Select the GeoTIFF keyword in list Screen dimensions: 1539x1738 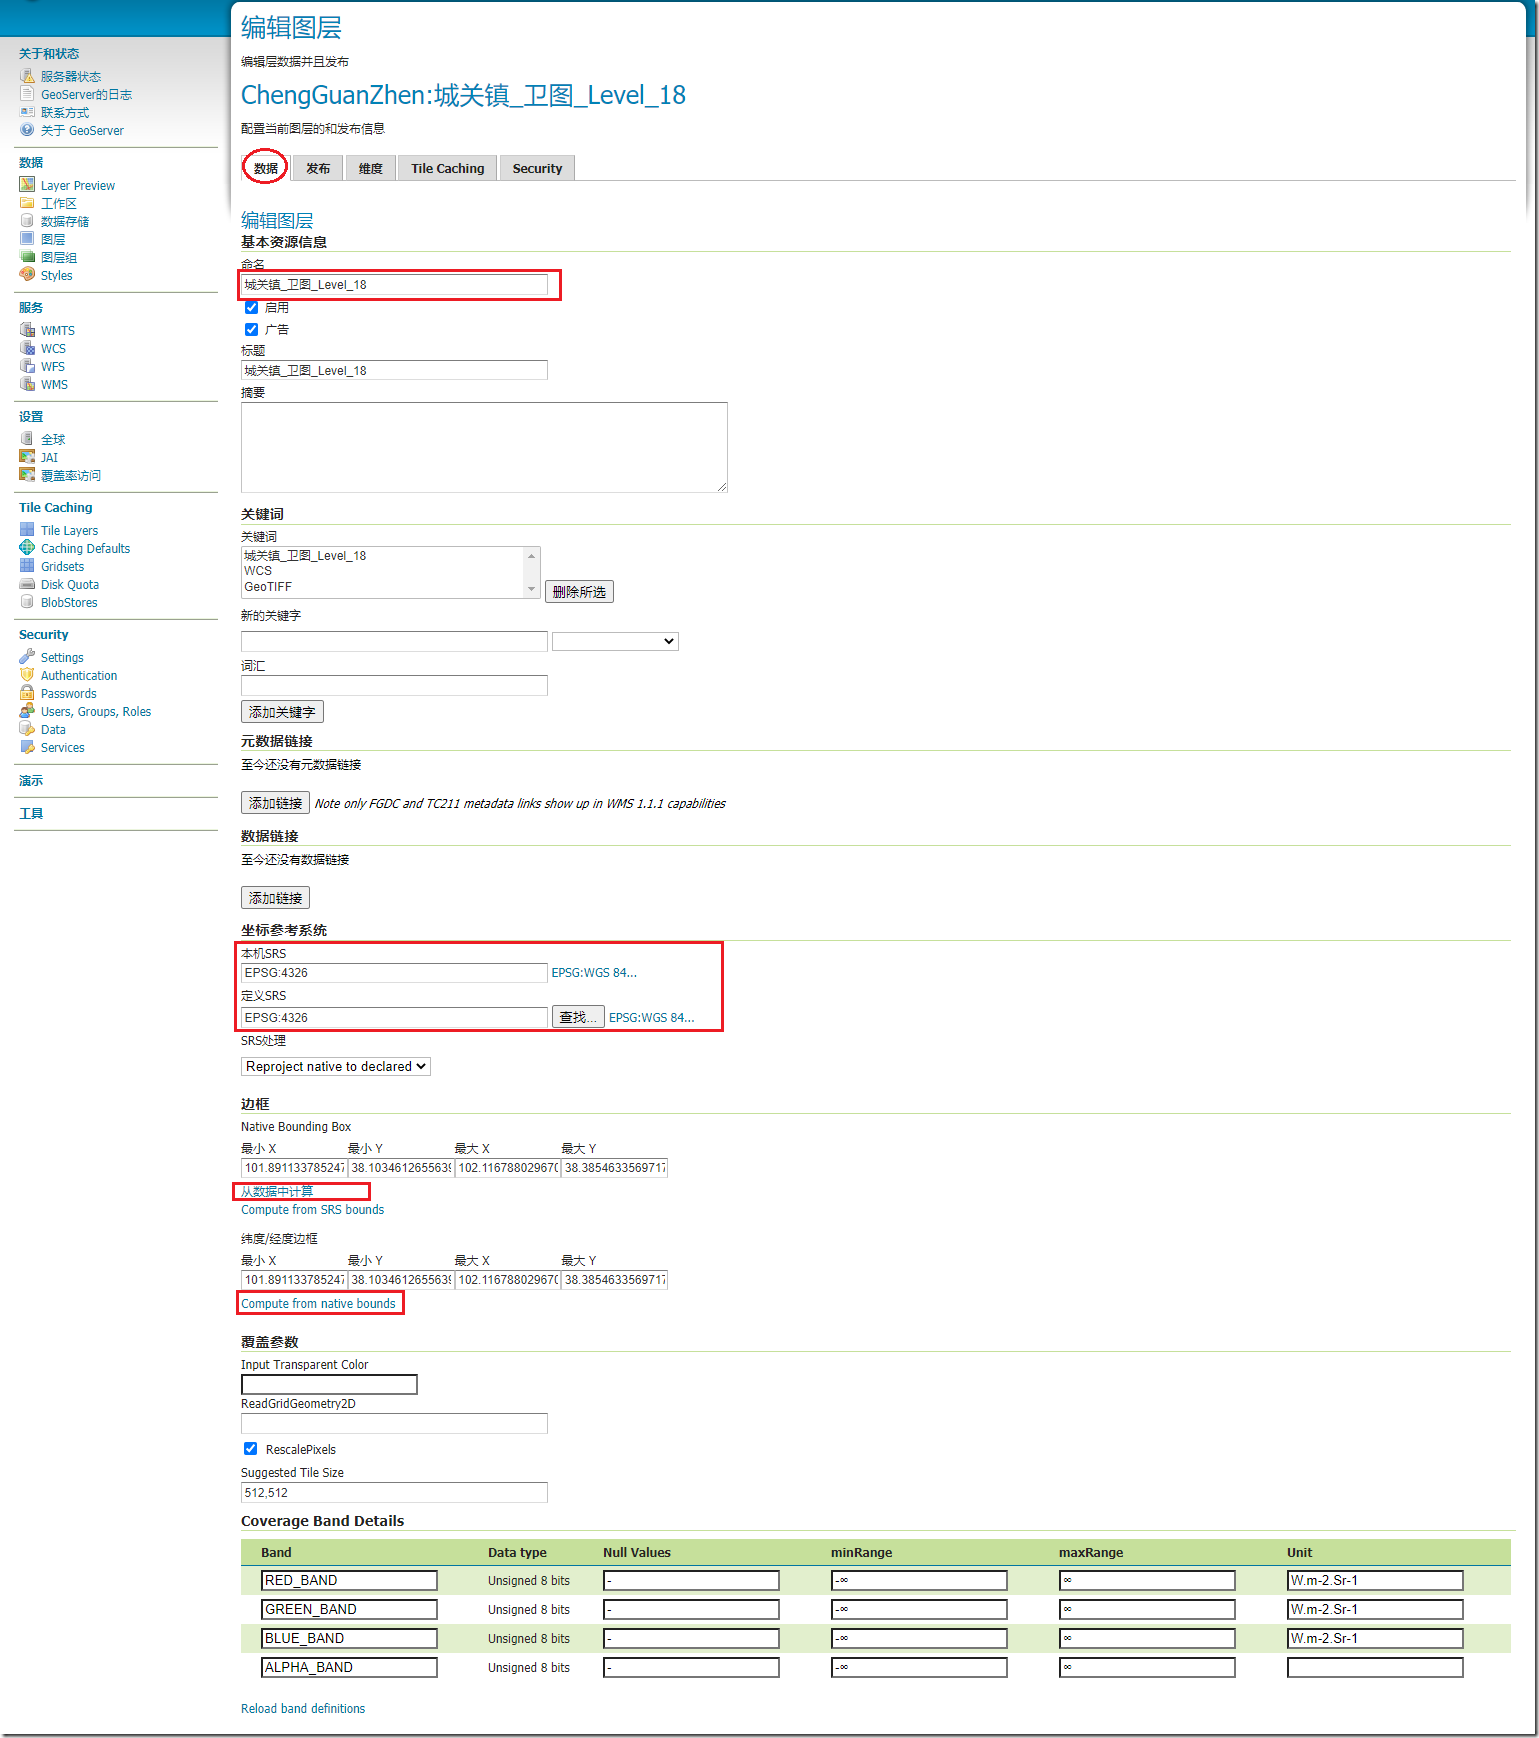click(268, 587)
